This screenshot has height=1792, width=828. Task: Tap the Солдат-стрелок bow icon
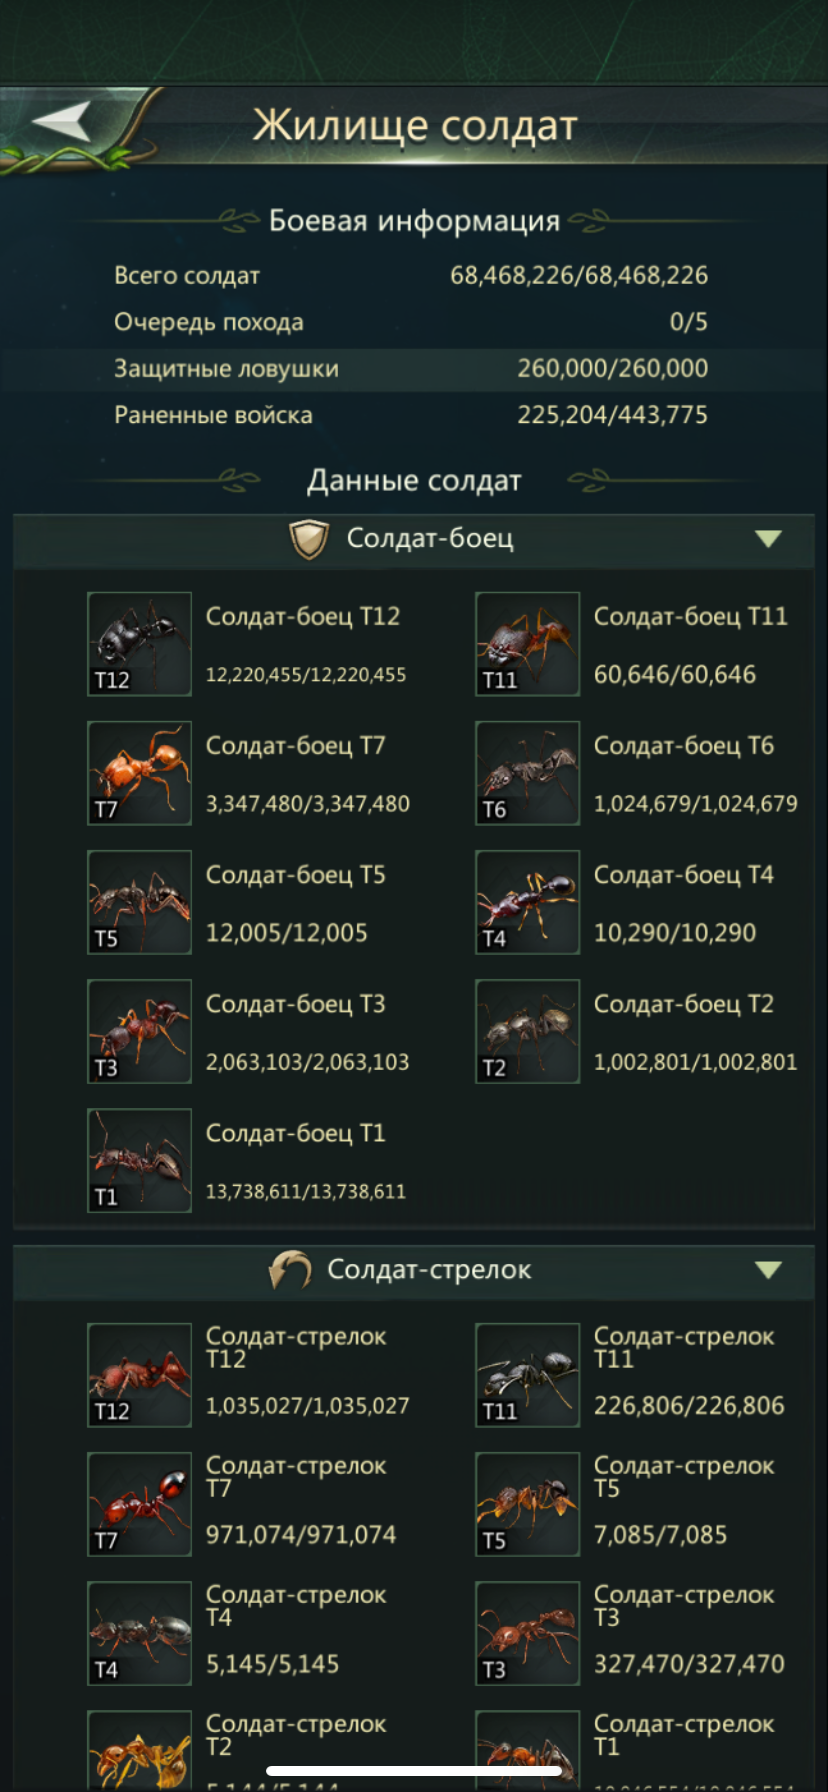pyautogui.click(x=290, y=1270)
